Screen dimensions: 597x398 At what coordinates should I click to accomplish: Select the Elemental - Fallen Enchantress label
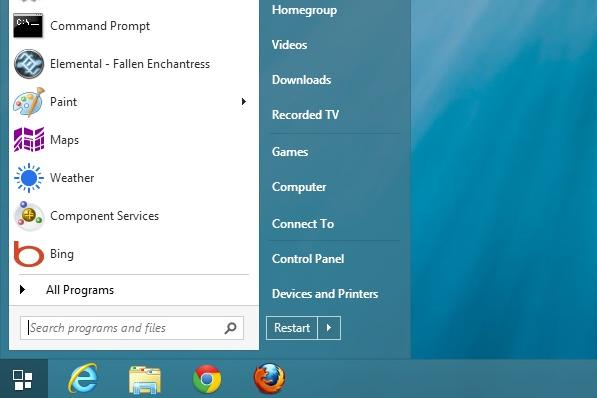coord(130,64)
